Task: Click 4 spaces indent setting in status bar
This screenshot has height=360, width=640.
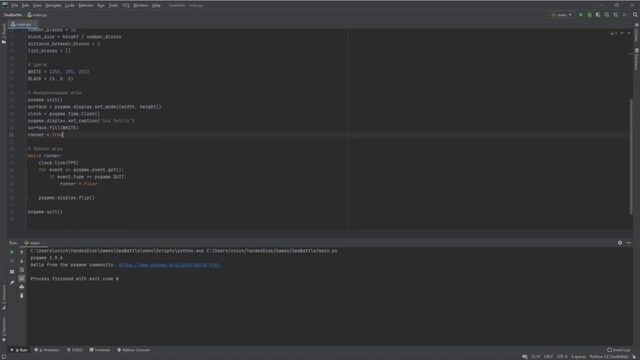Action: click(x=578, y=357)
